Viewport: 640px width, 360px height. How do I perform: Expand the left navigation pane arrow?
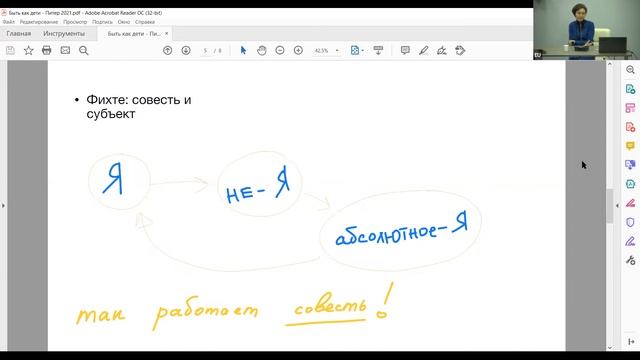point(3,205)
